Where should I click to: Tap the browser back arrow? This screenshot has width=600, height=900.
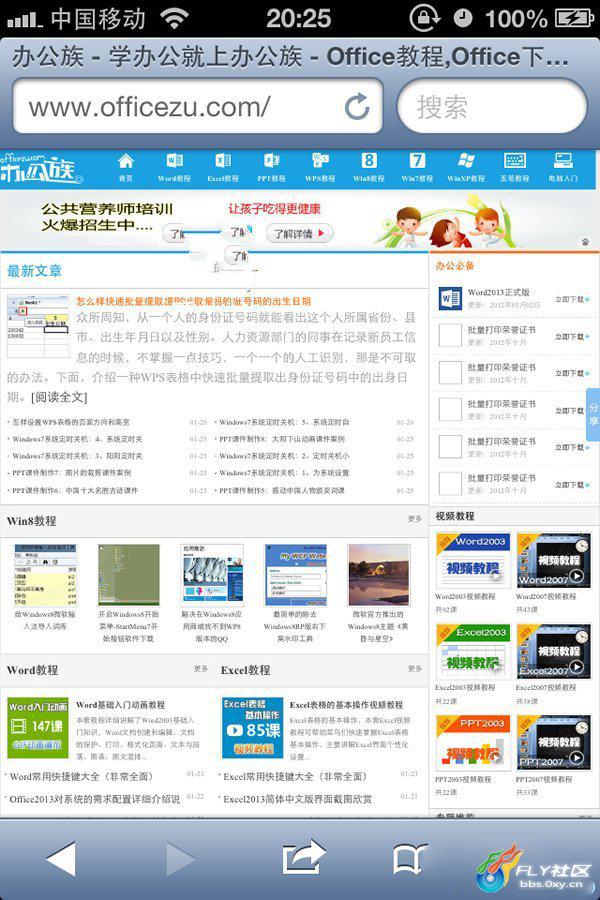[x=61, y=859]
